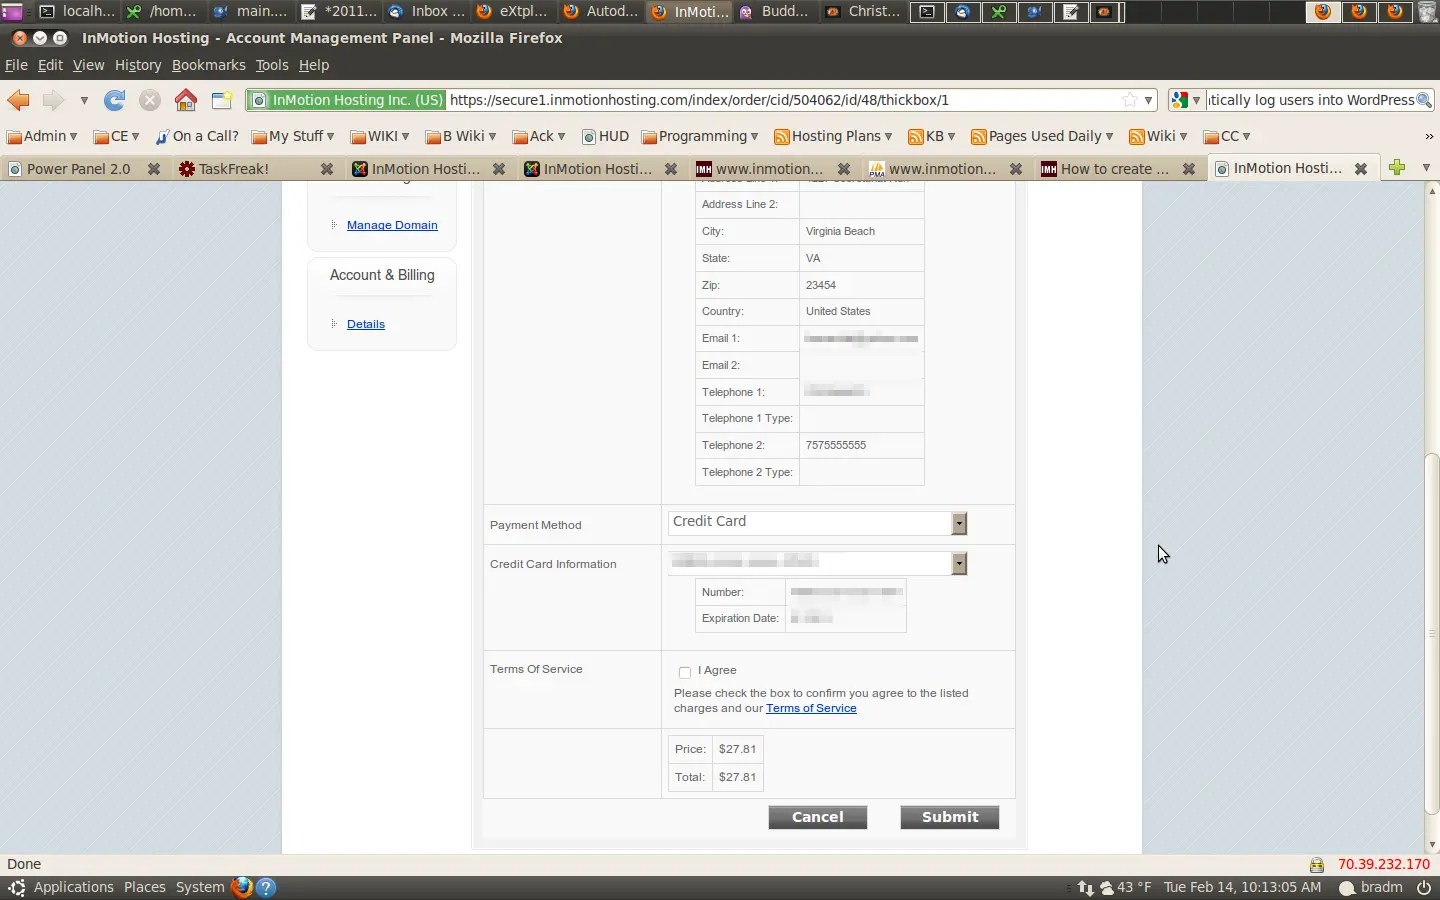
Task: Open a new tab with the plus icon
Action: 1398,168
